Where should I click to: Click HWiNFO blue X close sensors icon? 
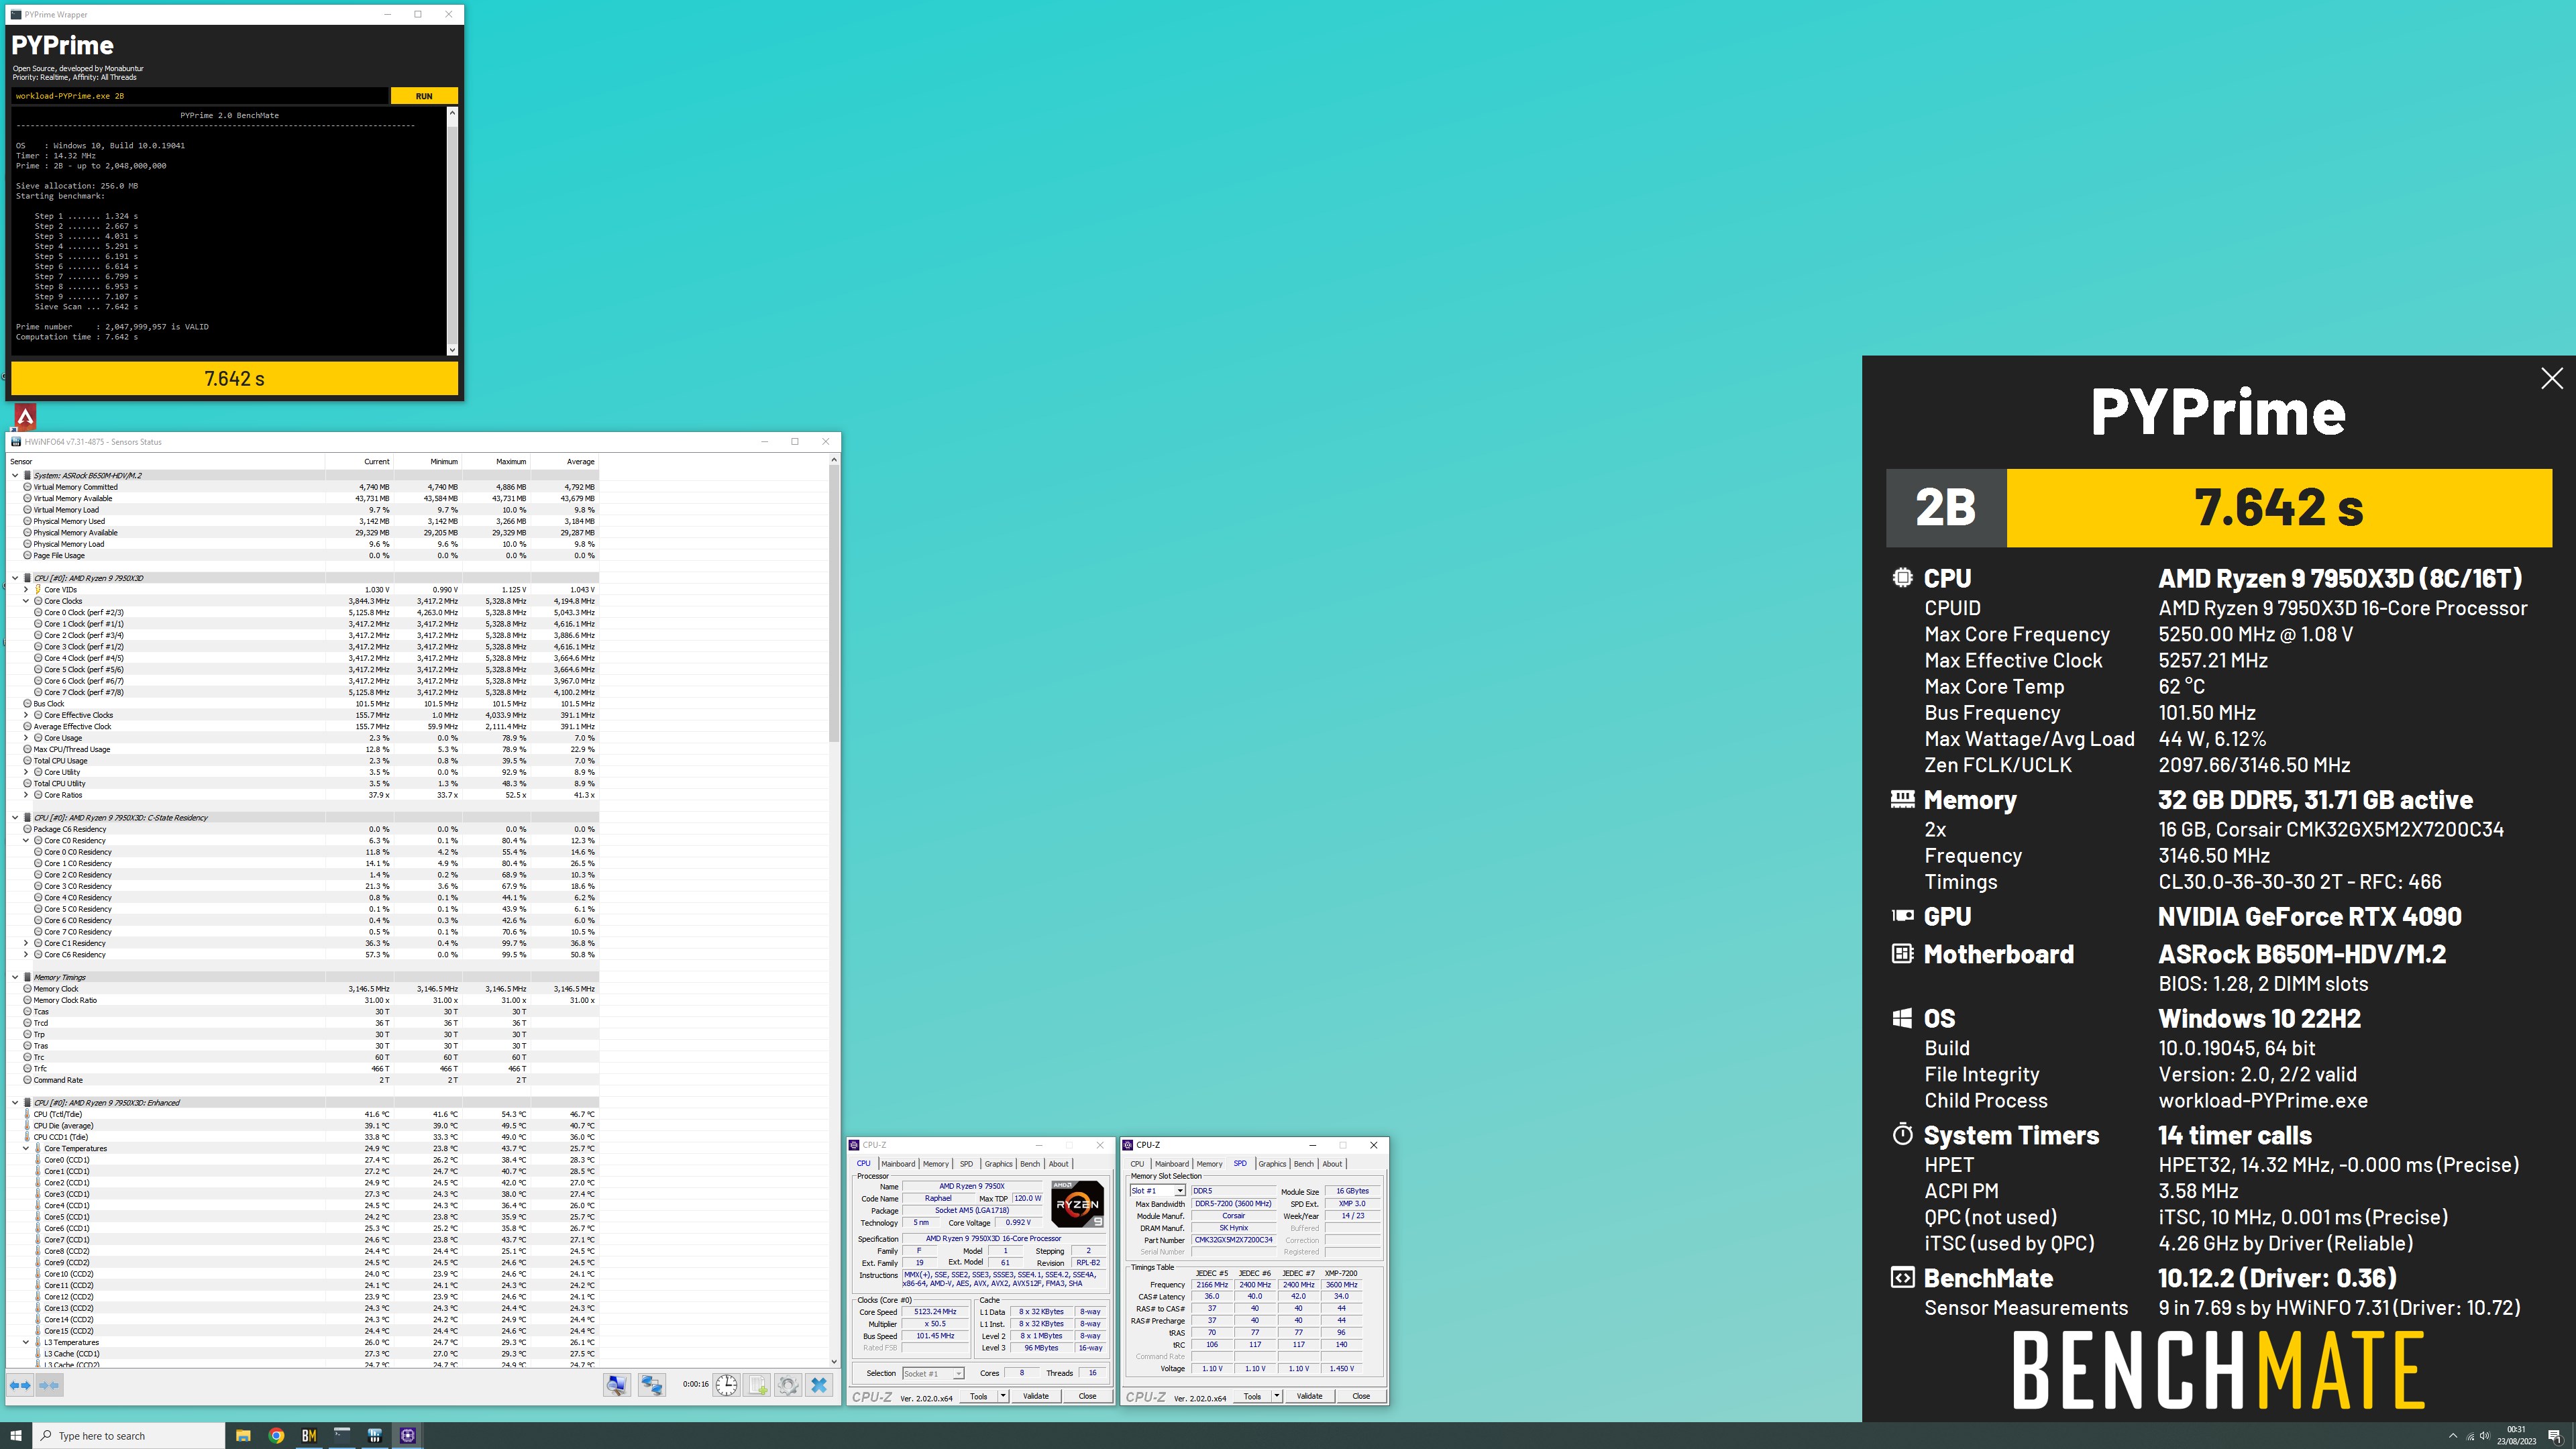pos(819,1385)
